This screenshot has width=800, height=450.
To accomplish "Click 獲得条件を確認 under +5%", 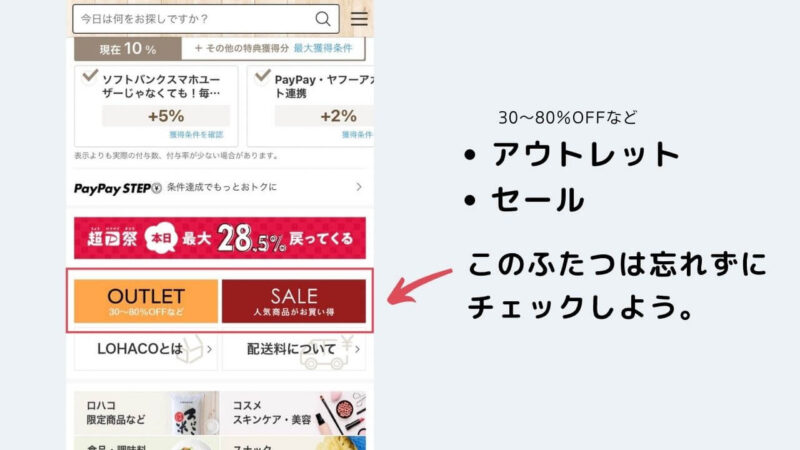I will [196, 135].
